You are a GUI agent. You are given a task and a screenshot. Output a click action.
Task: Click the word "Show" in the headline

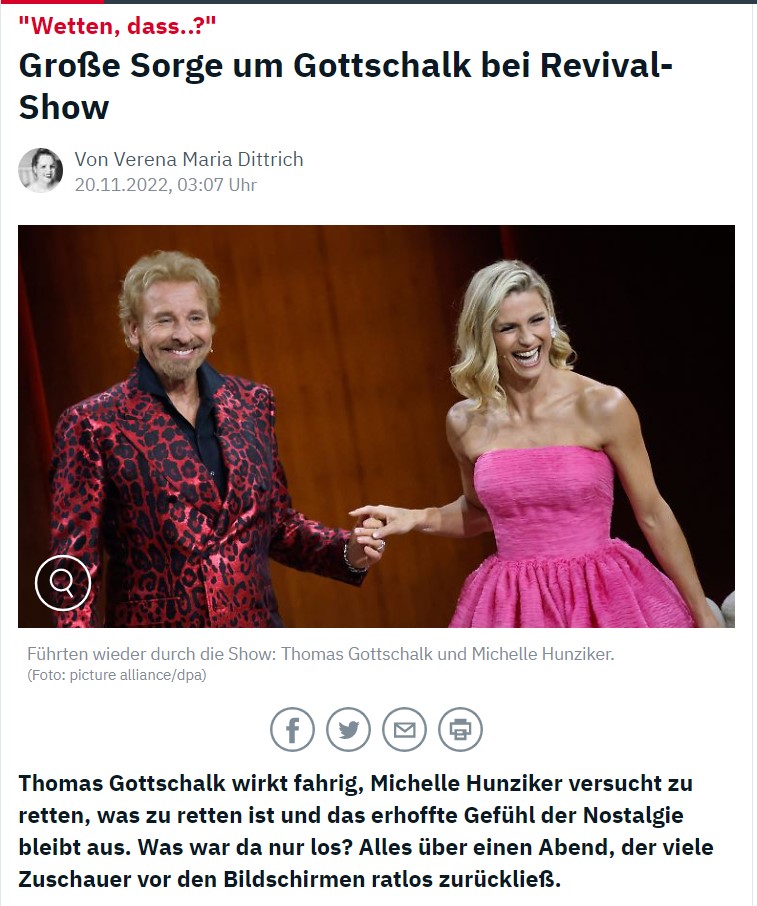point(64,107)
